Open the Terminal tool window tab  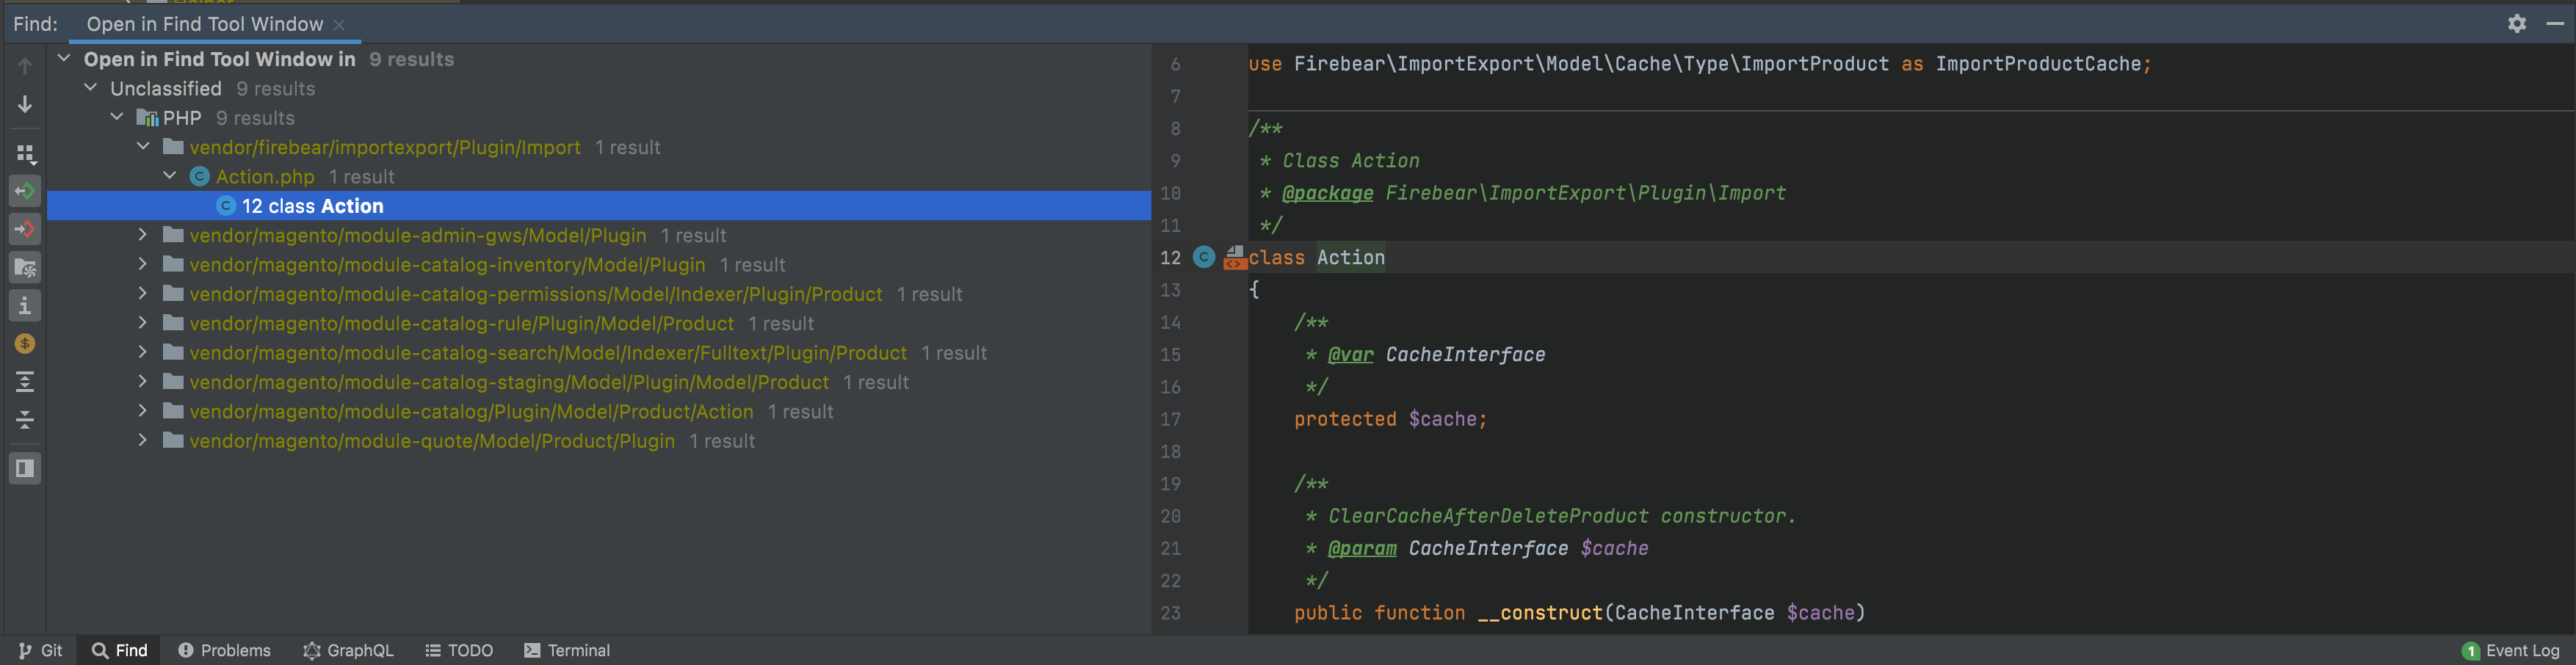click(567, 650)
